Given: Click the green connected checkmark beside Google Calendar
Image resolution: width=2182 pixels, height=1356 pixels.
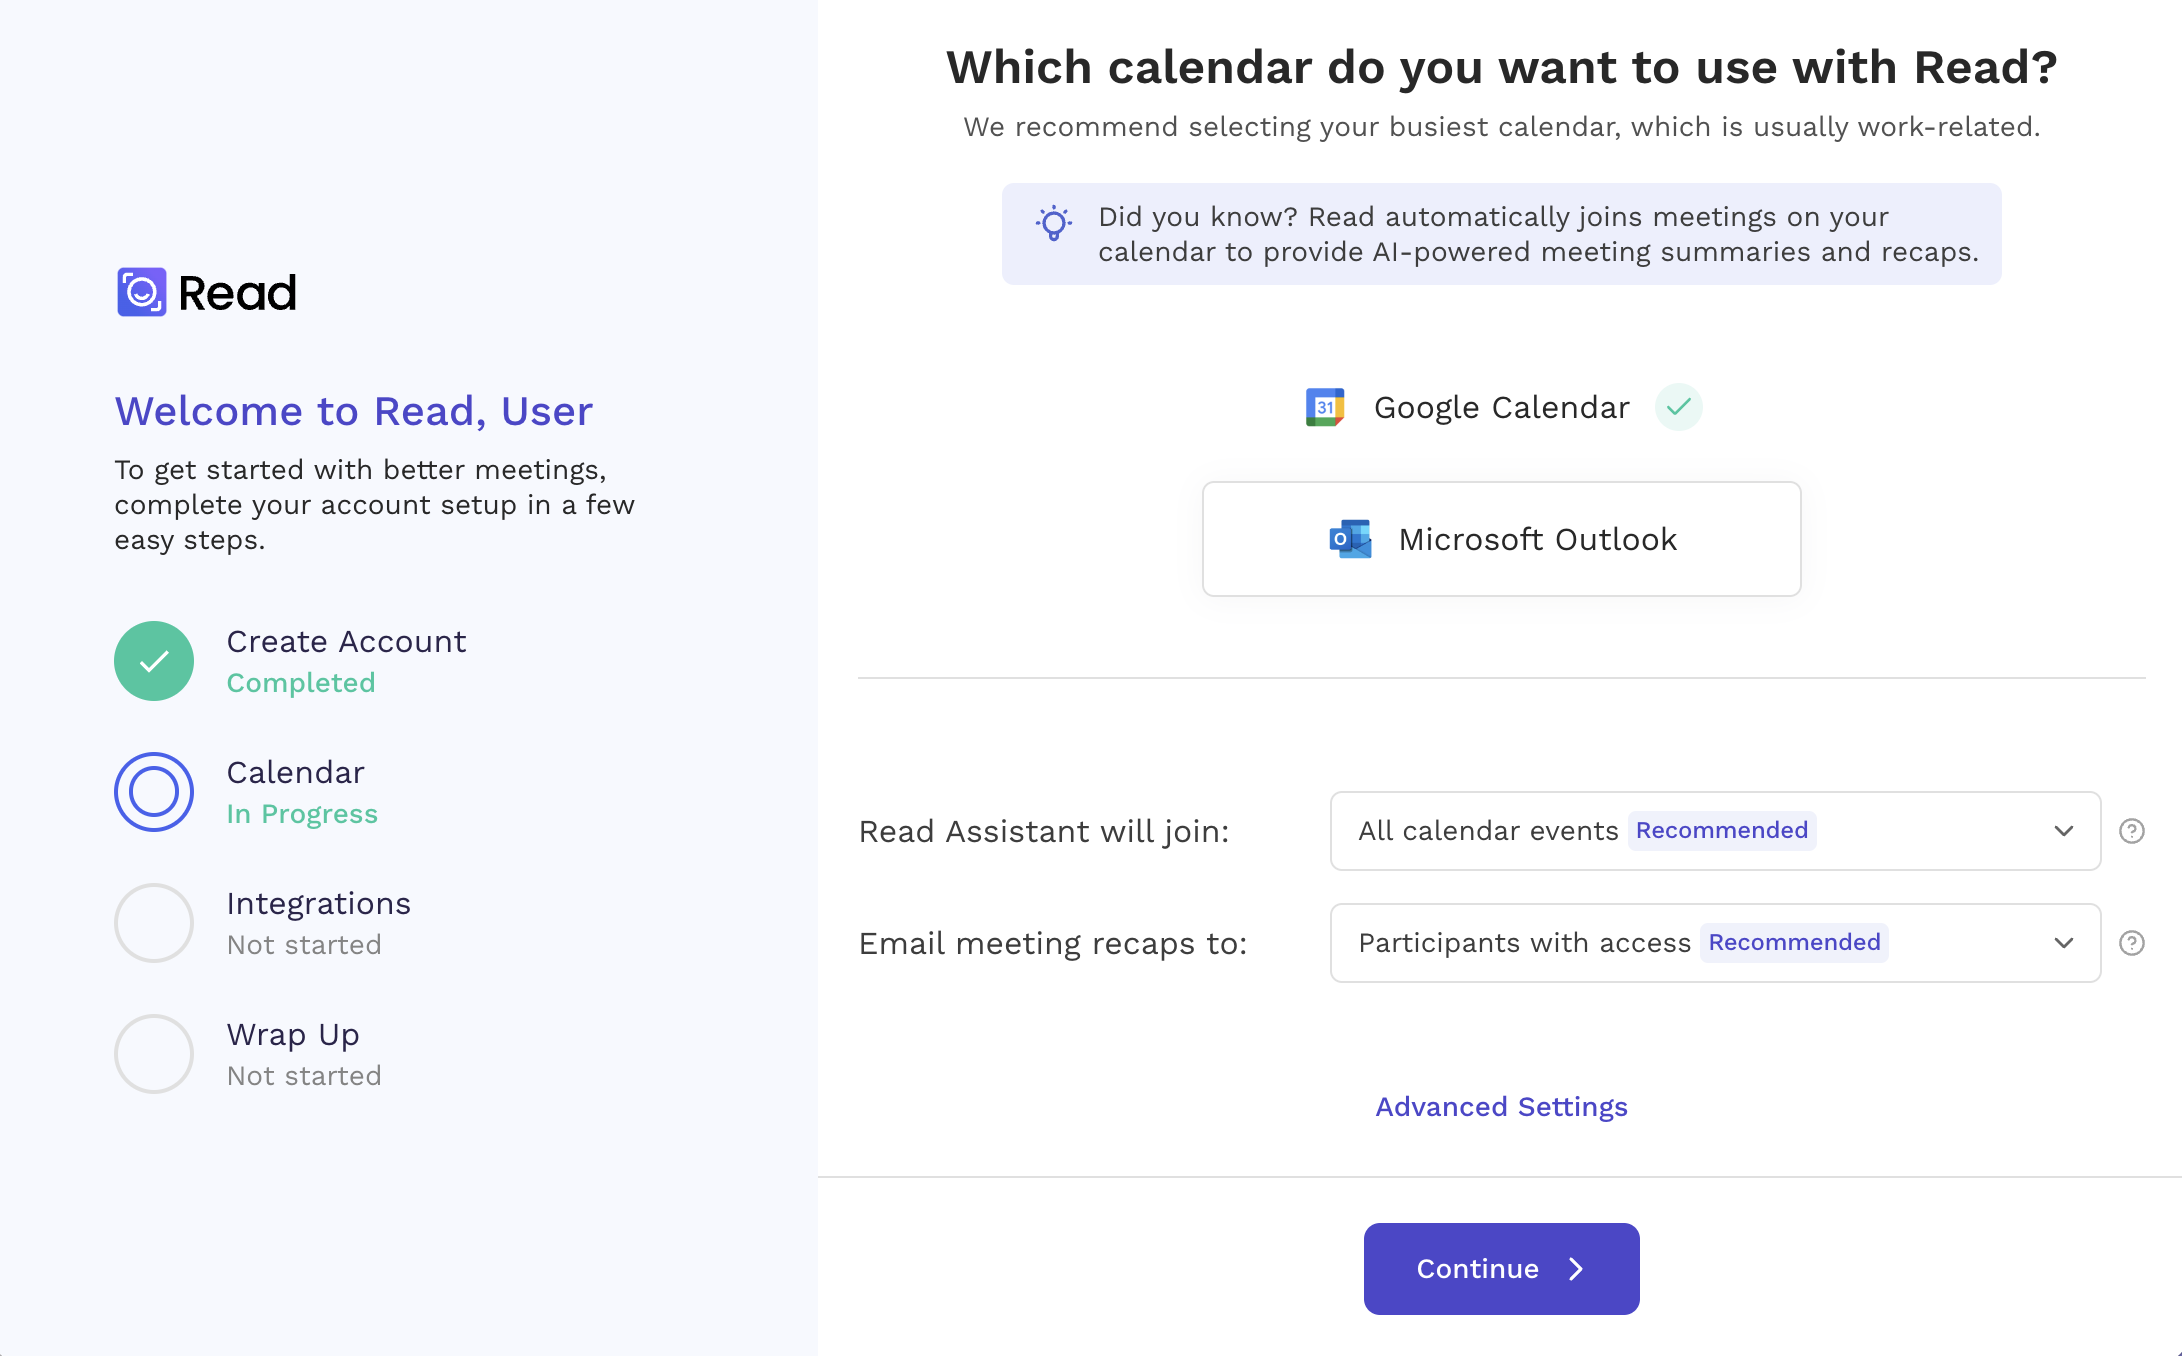Looking at the screenshot, I should pyautogui.click(x=1678, y=407).
